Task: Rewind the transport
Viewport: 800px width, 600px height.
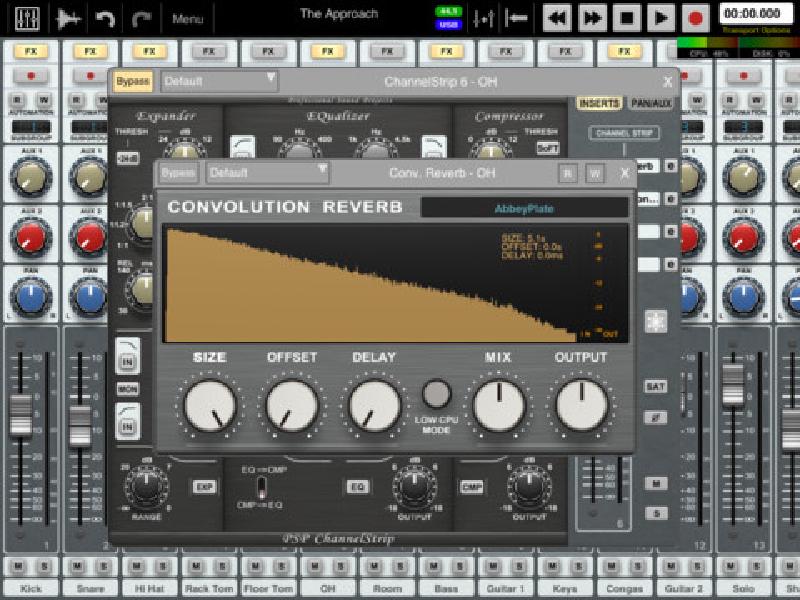Action: 557,18
